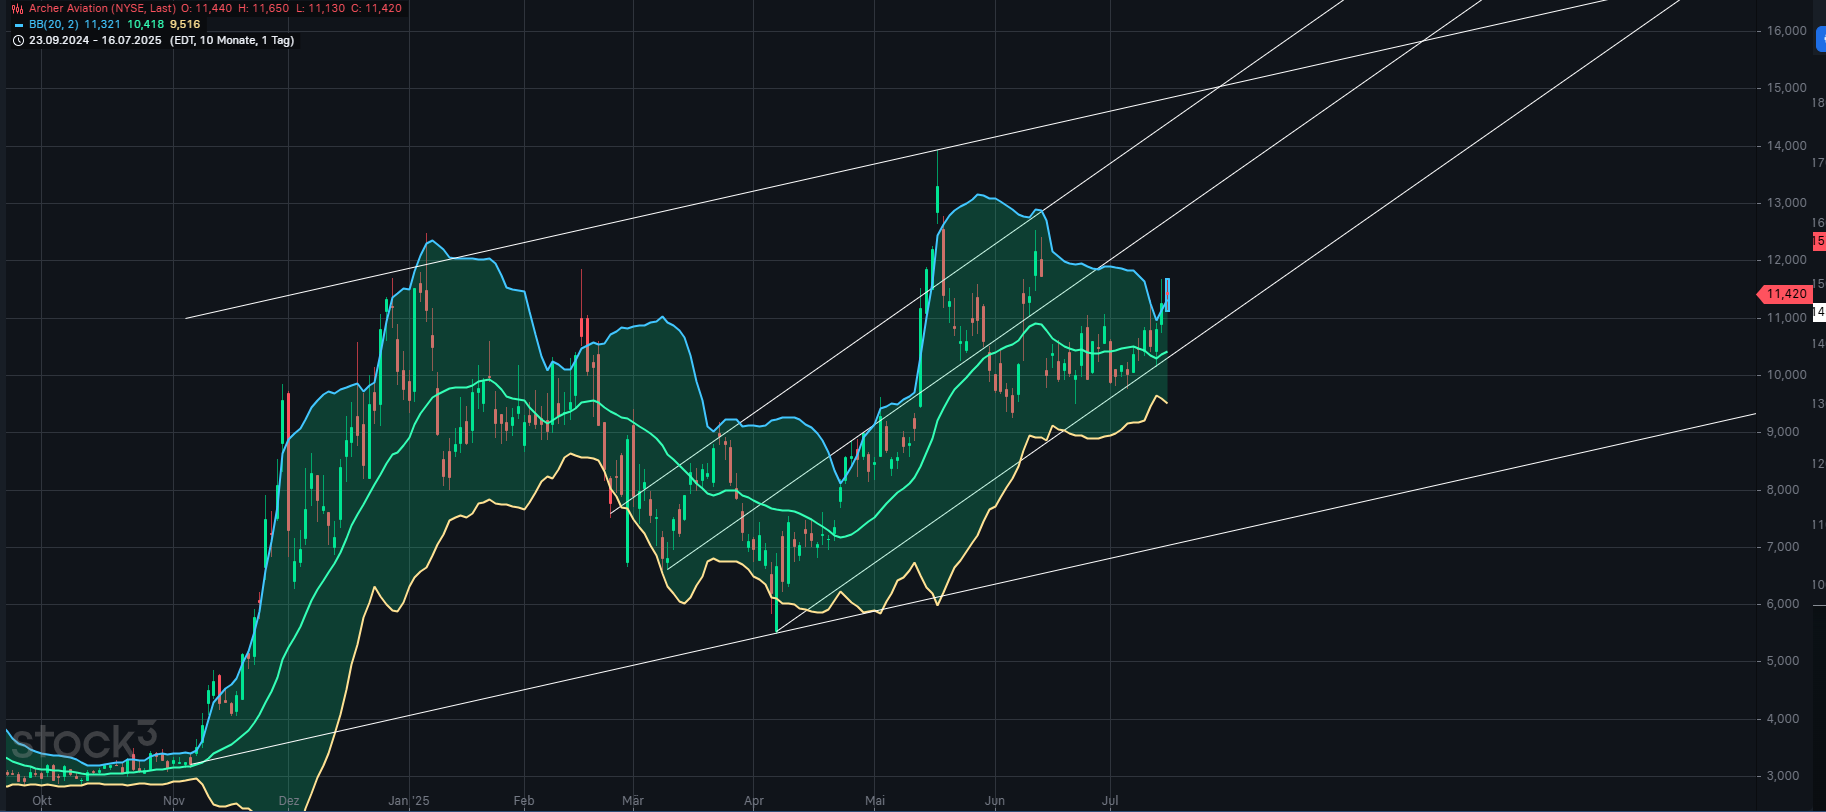Click the lower Bollinger band value 9,516
Screen dimensions: 1826x812
click(185, 24)
